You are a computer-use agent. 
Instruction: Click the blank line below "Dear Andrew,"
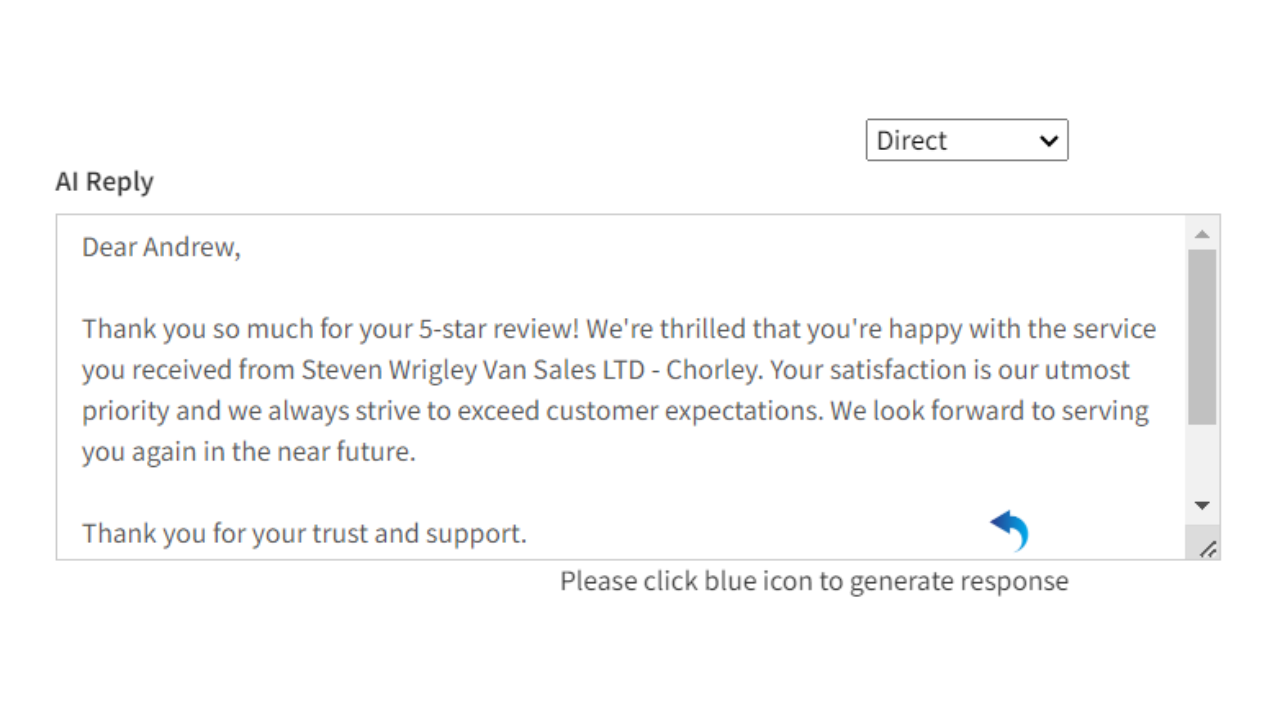[400, 288]
